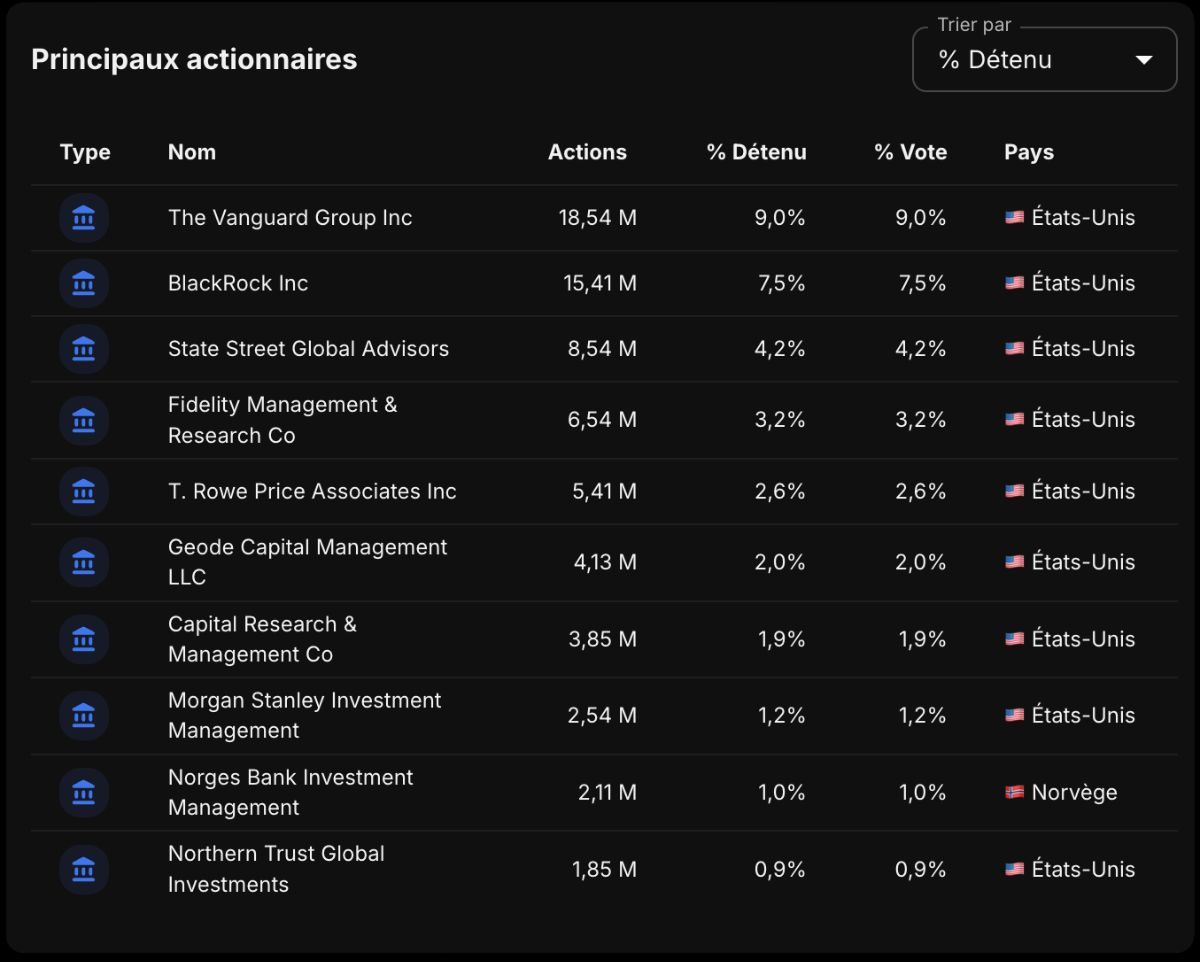This screenshot has width=1200, height=962.
Task: Select The Vanguard Group Inc name
Action: coord(290,217)
